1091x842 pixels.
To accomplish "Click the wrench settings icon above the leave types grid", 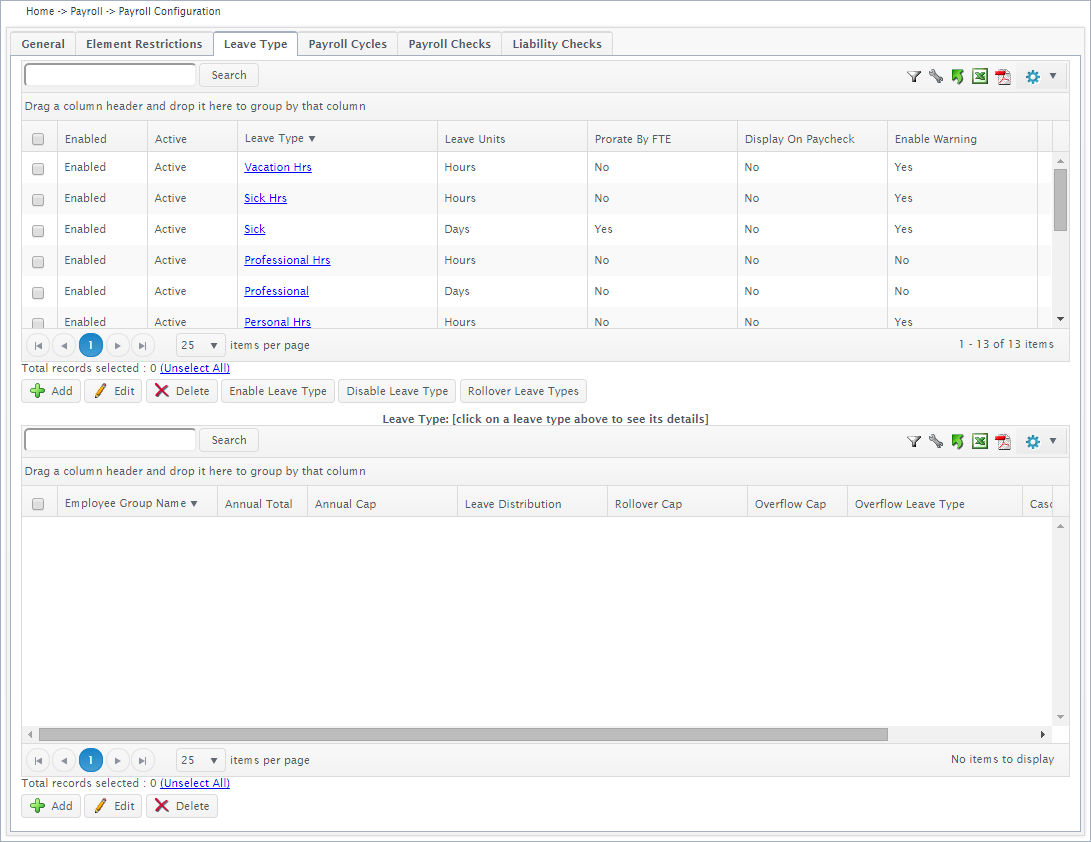I will [936, 76].
